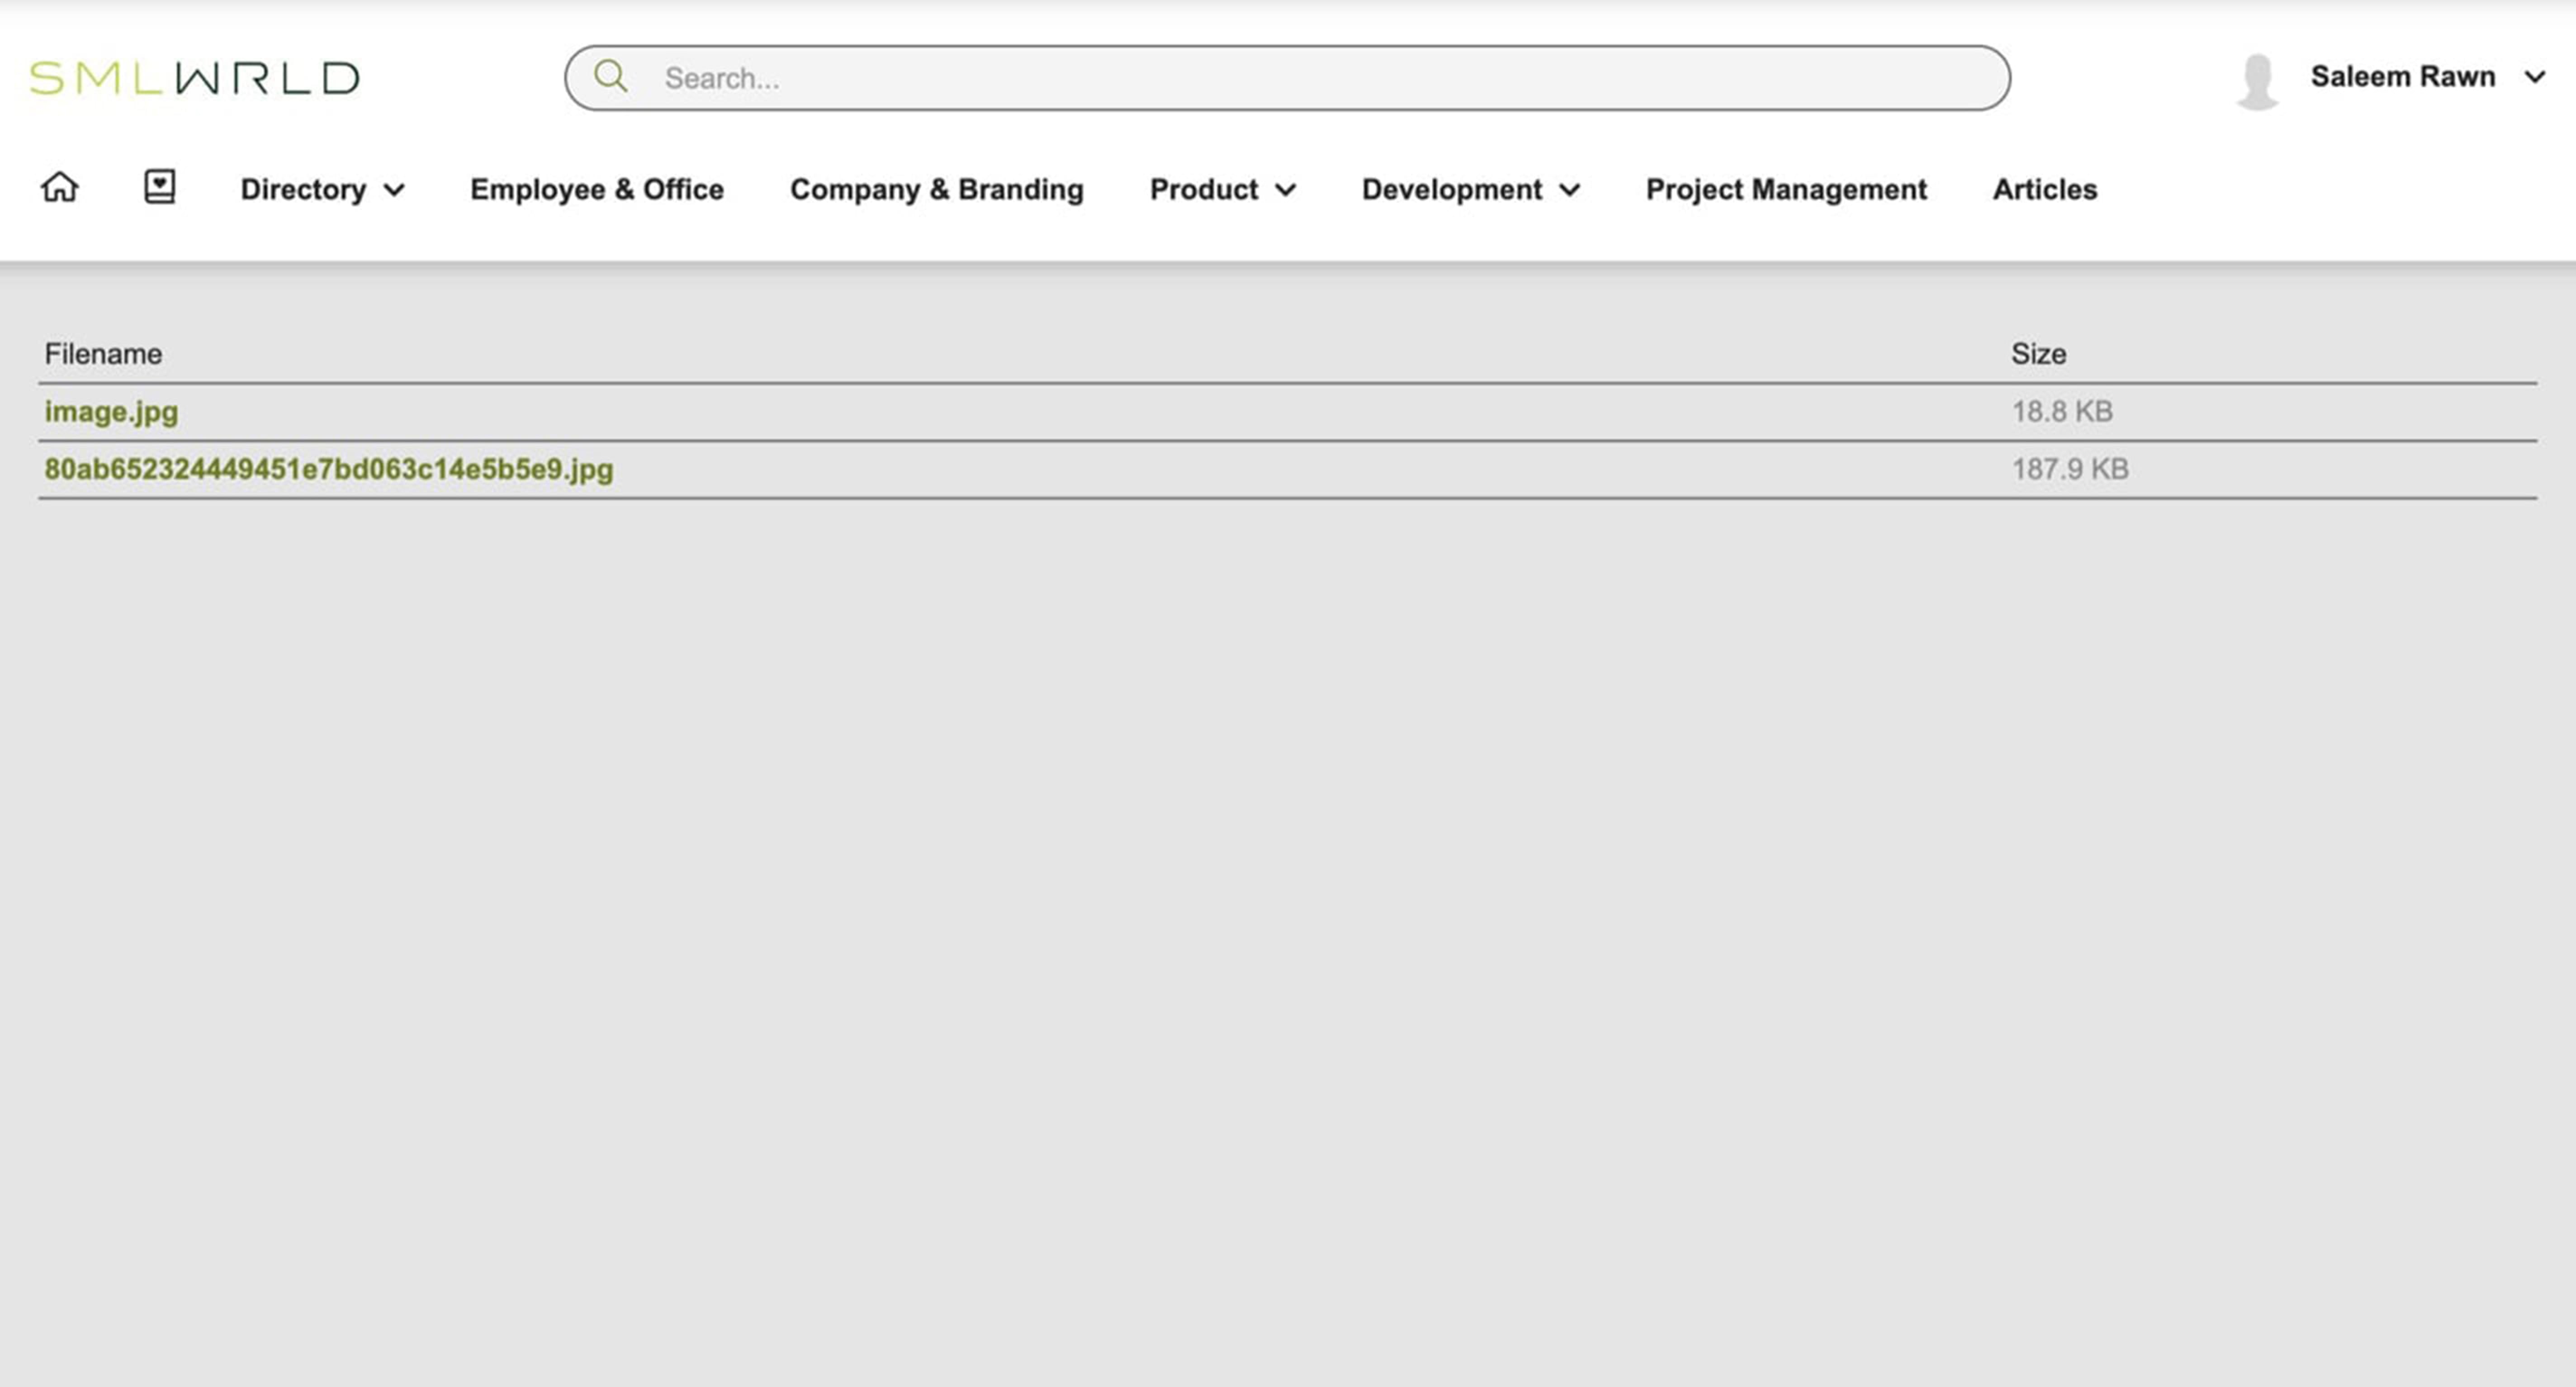This screenshot has width=2576, height=1387.
Task: Open Company & Branding section
Action: tap(936, 189)
